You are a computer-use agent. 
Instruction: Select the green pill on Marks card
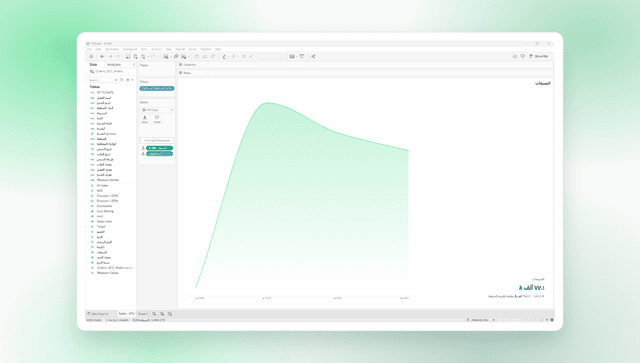(x=160, y=148)
